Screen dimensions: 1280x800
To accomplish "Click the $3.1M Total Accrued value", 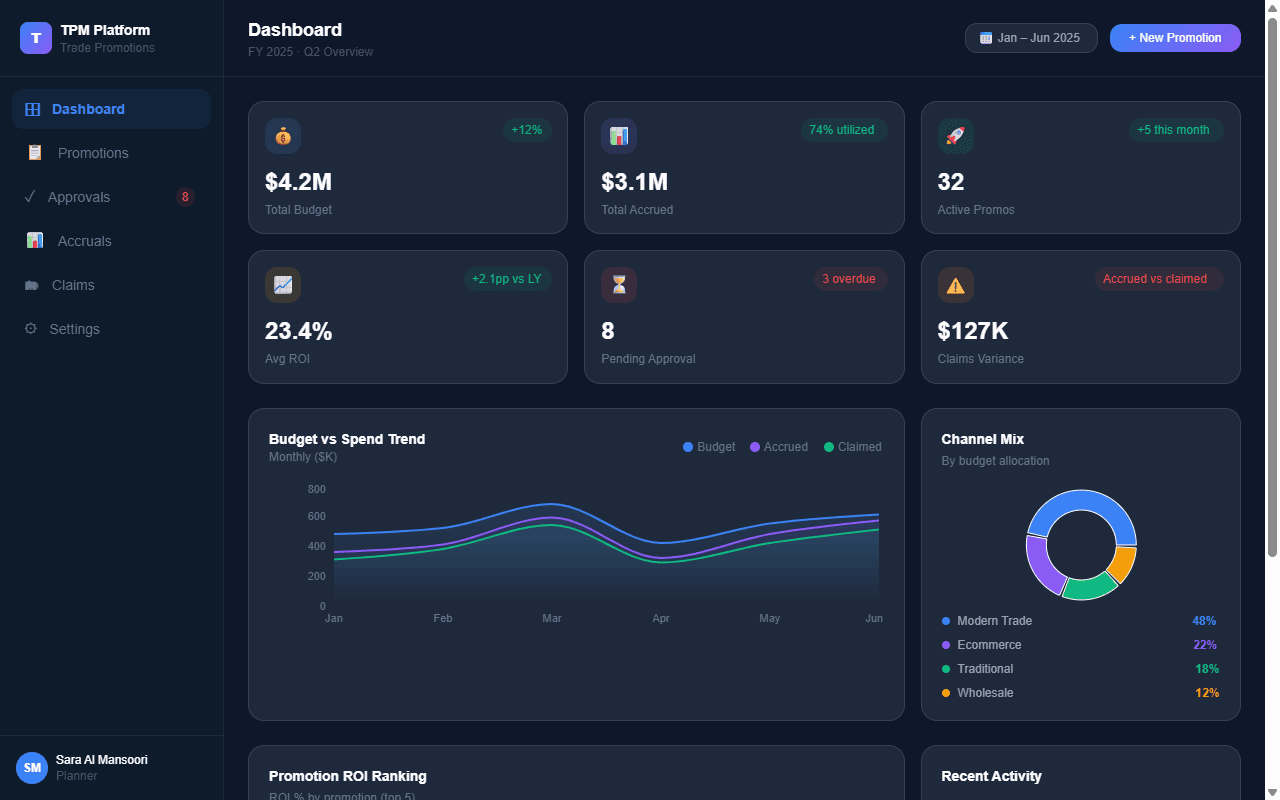I will tap(634, 182).
